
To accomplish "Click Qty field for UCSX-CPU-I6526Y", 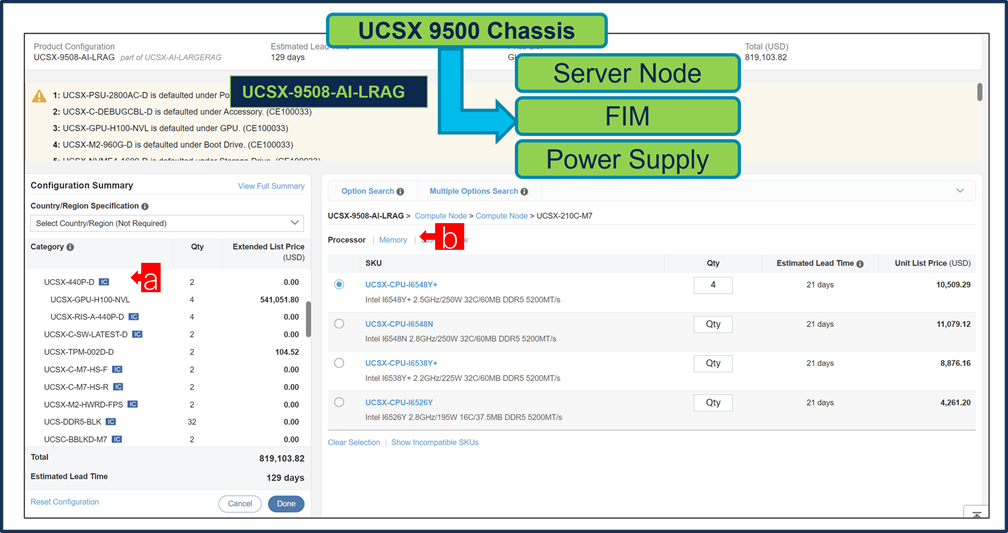I will [713, 402].
